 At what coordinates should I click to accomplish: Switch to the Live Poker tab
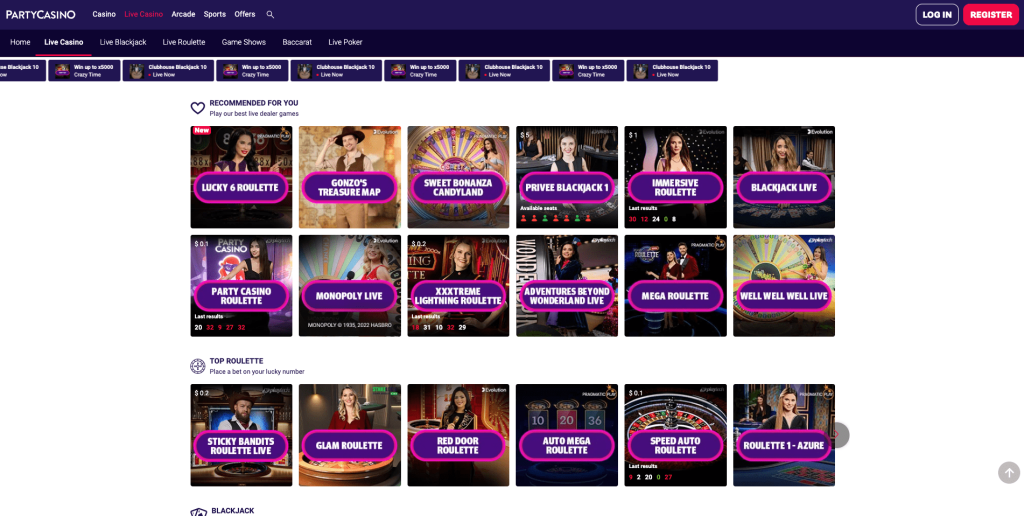[345, 42]
